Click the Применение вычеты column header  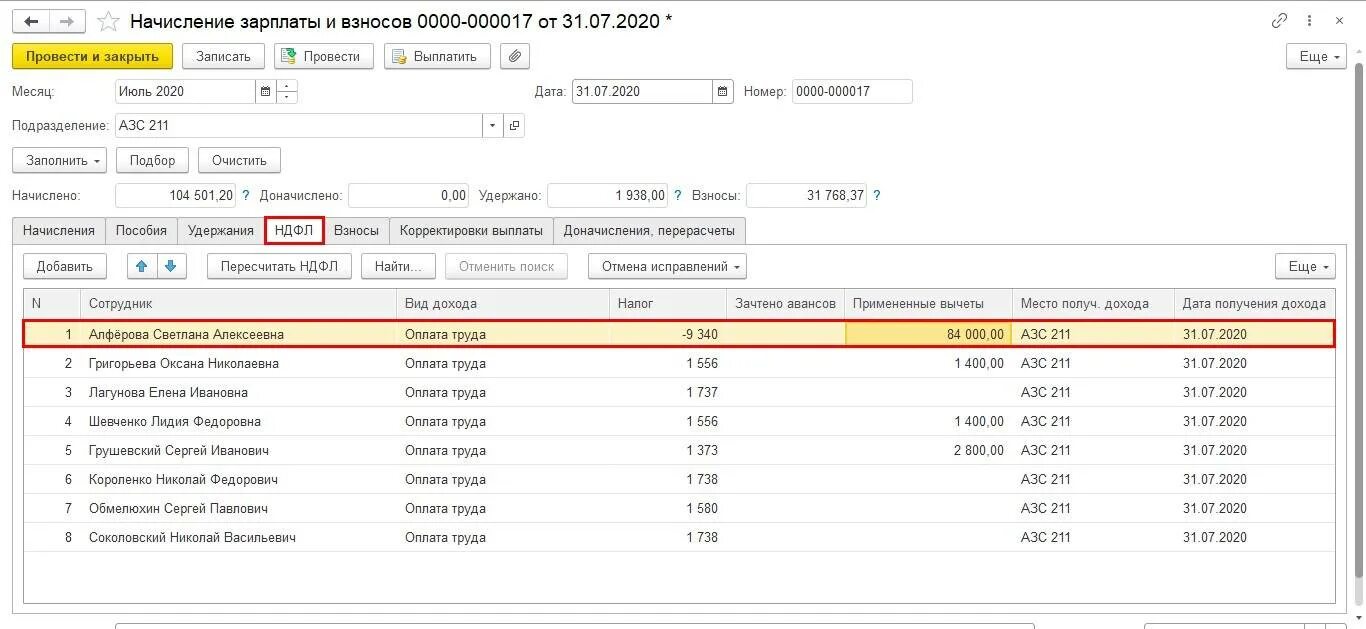pyautogui.click(x=928, y=303)
